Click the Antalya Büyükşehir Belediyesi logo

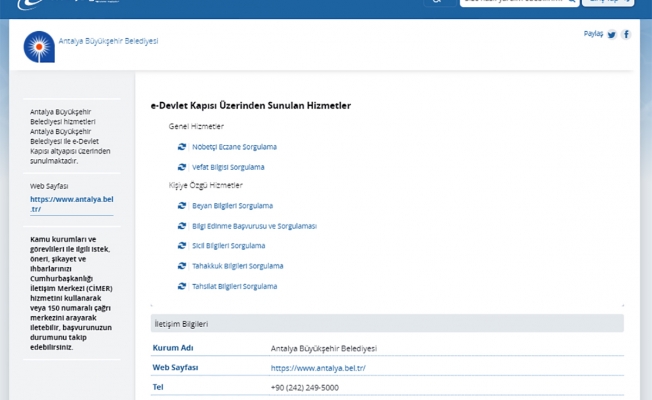point(39,45)
